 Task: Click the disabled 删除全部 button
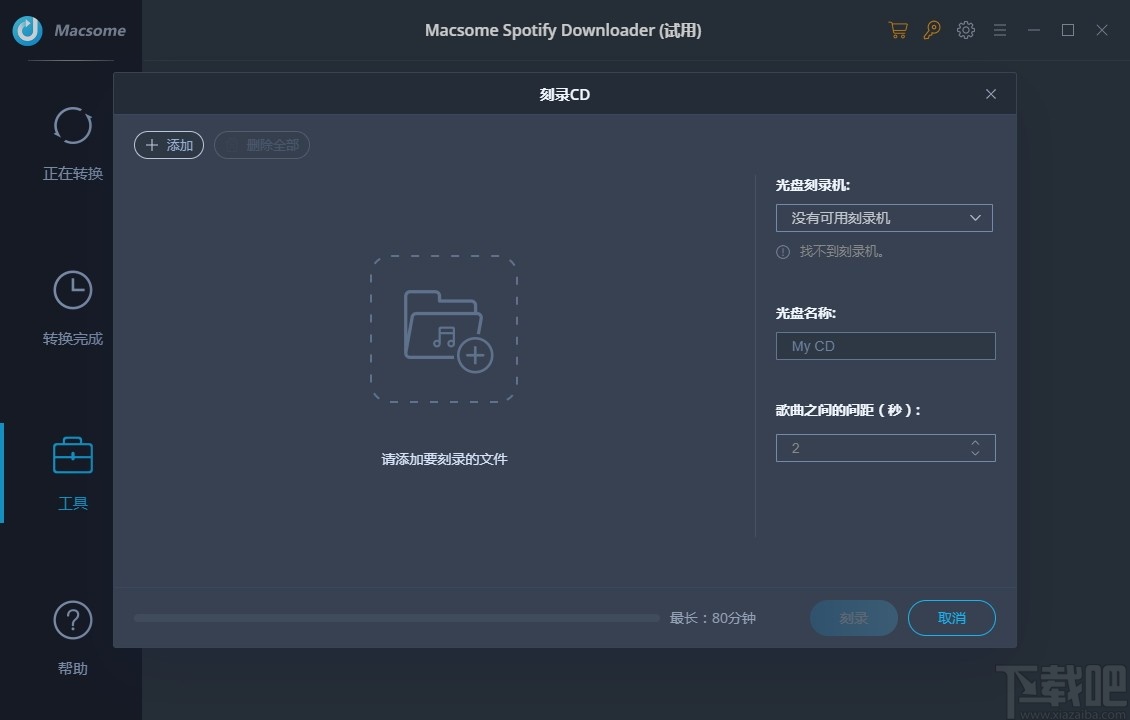(262, 145)
